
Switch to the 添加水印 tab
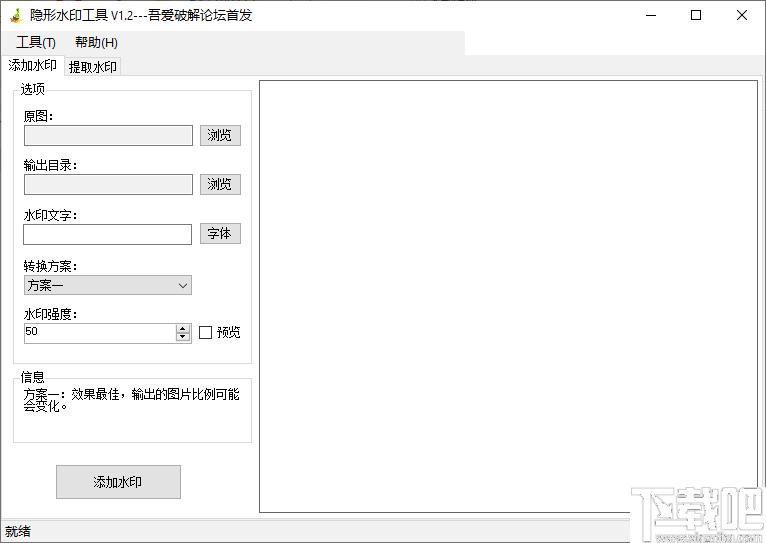tap(33, 65)
